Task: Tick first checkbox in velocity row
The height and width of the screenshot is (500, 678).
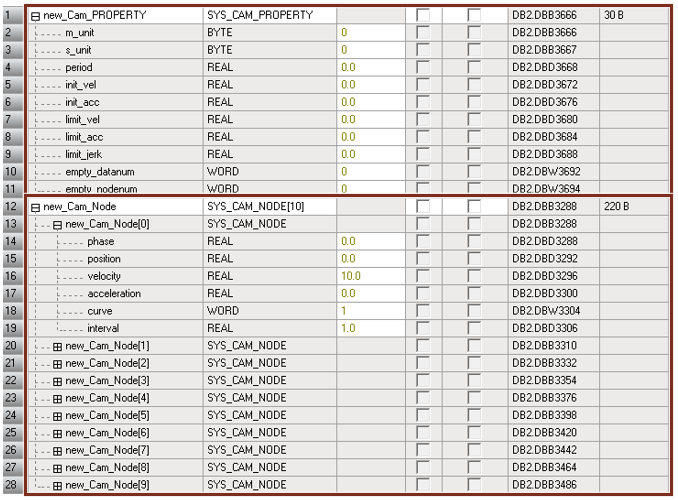Action: pos(422,276)
